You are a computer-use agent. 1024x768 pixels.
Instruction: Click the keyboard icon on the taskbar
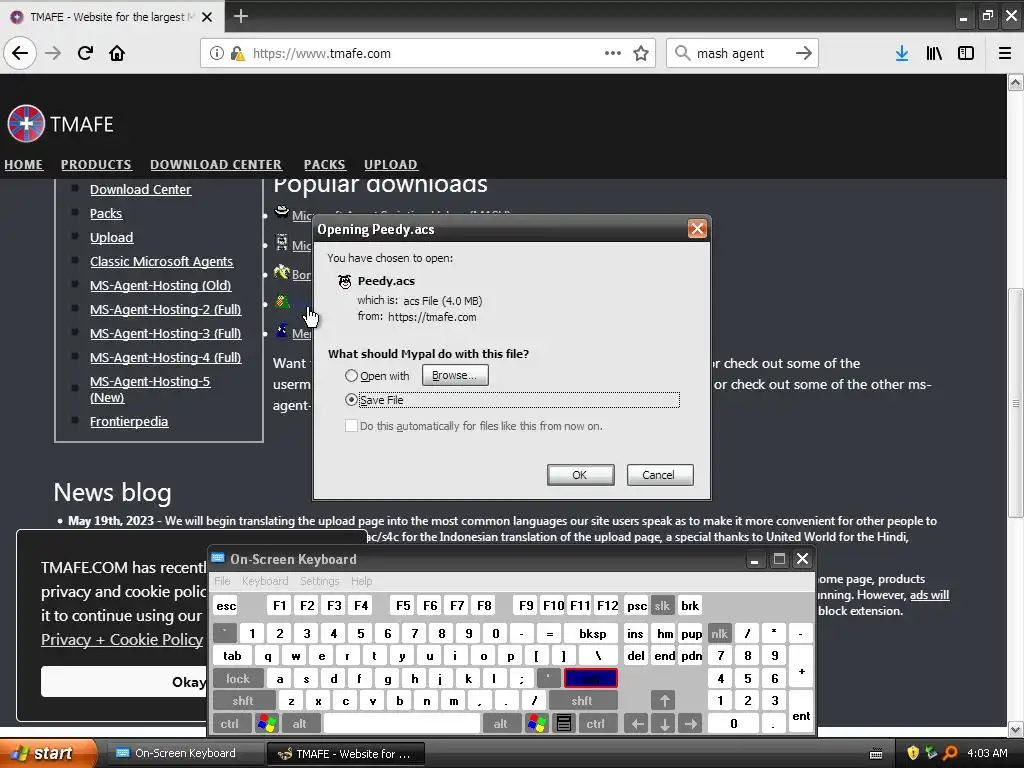tap(876, 754)
